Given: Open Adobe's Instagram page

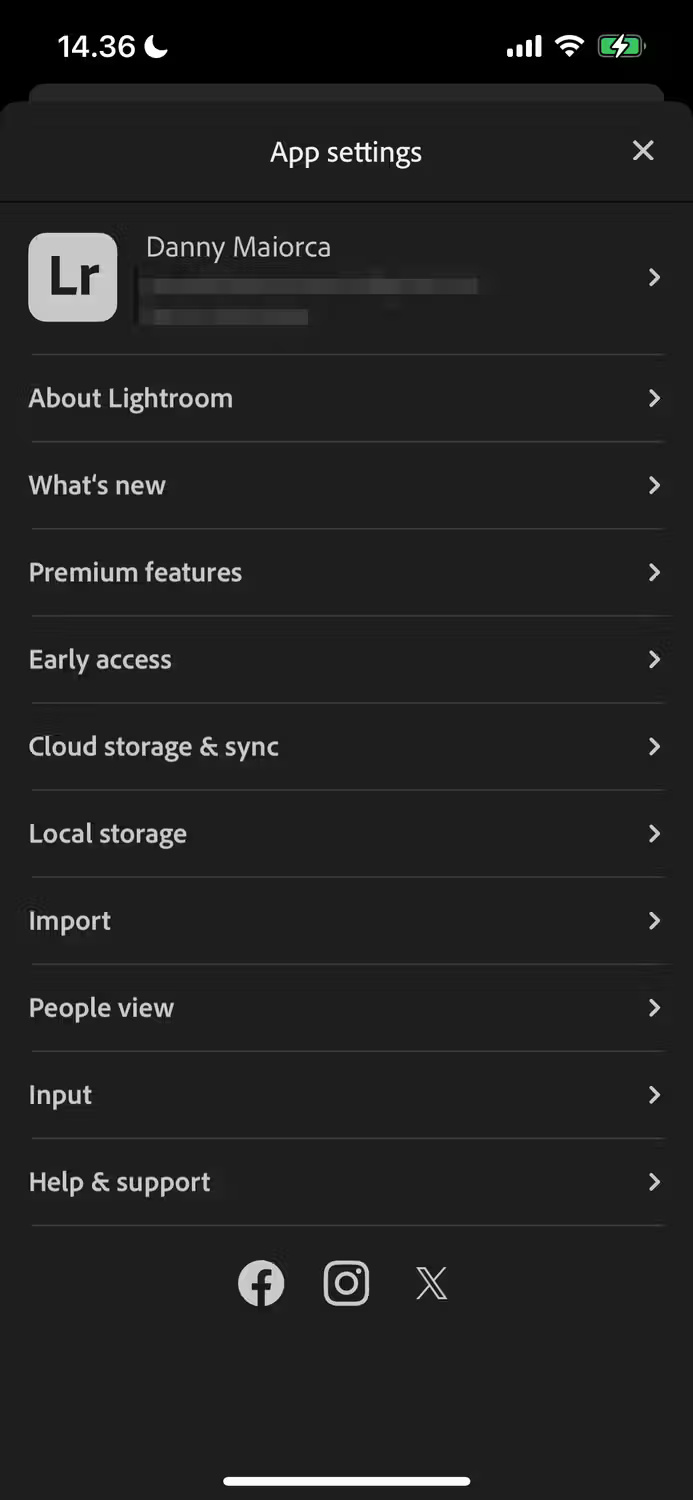Looking at the screenshot, I should (x=346, y=1283).
